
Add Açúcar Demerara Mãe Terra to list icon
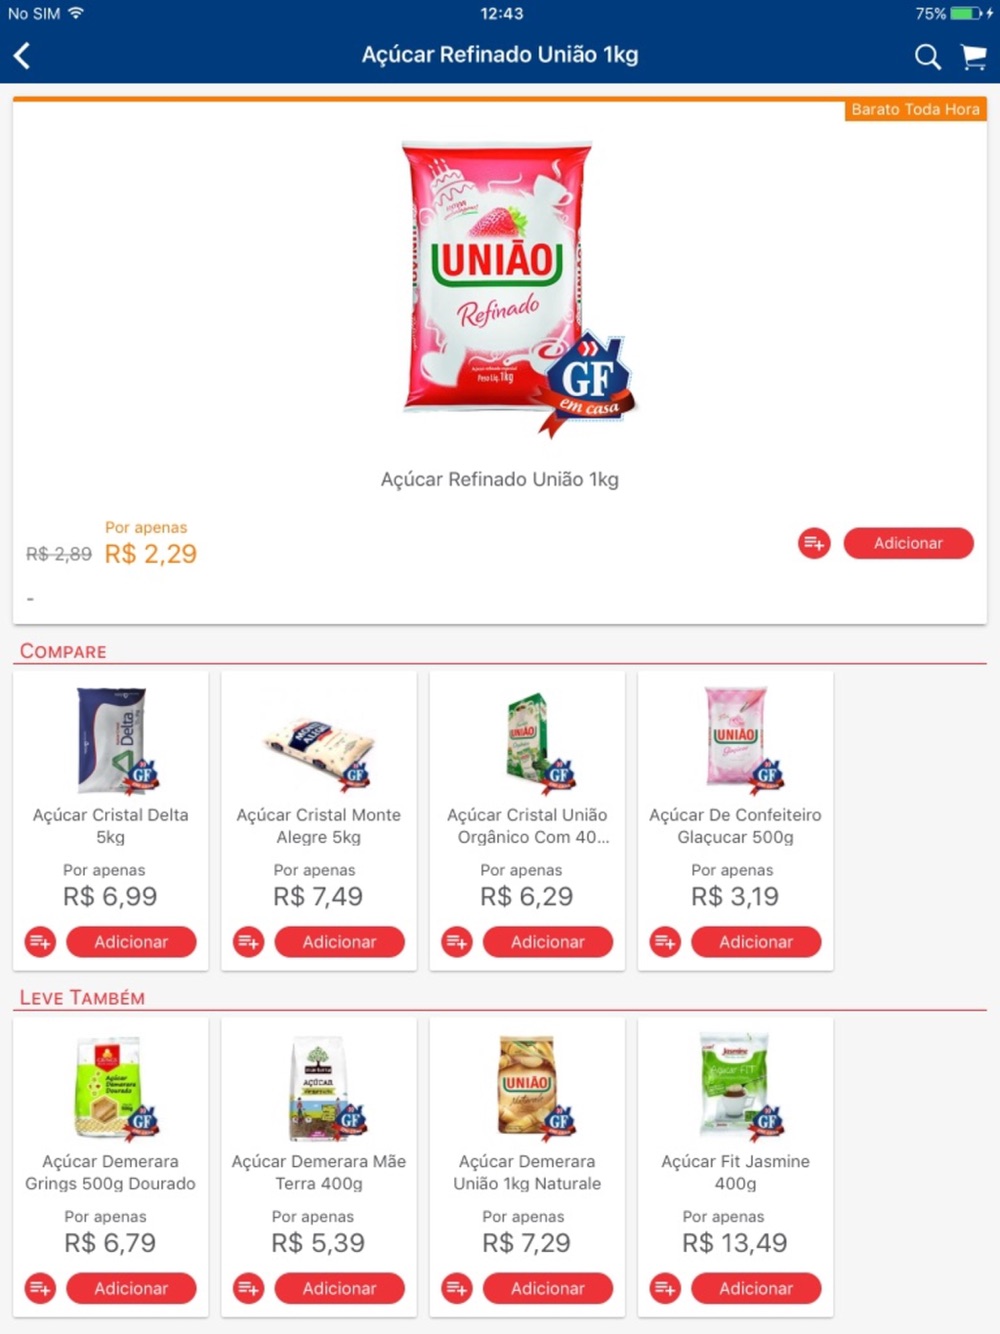[248, 1288]
